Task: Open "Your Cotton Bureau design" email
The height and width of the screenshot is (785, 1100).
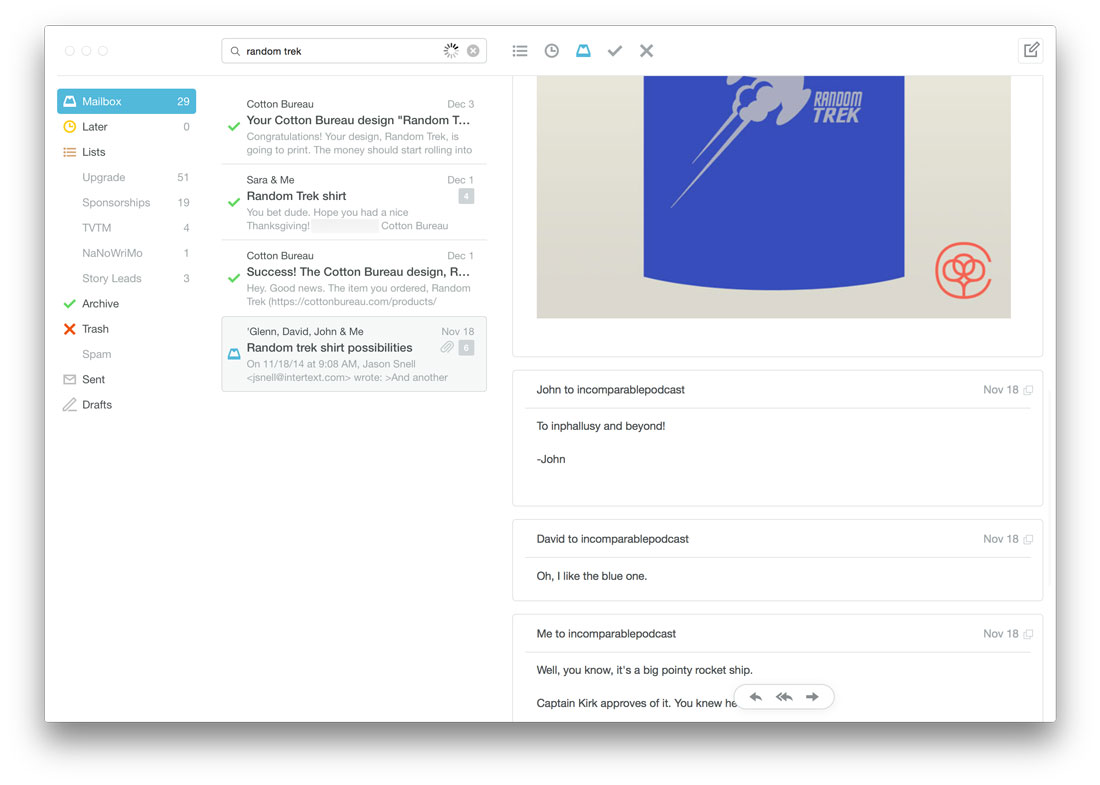Action: (x=354, y=126)
